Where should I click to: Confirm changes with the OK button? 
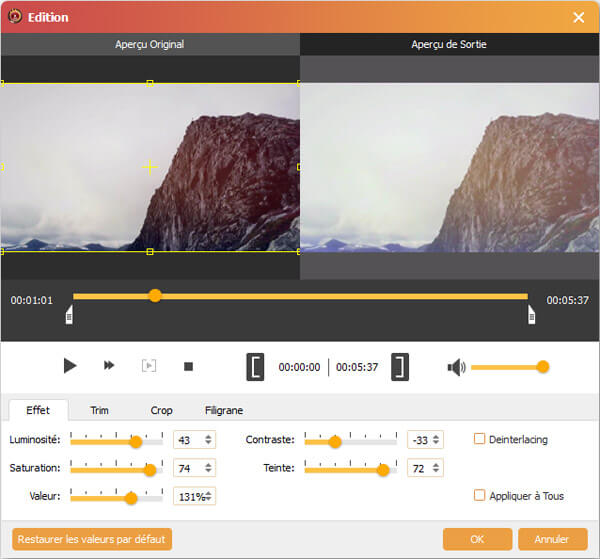click(477, 539)
